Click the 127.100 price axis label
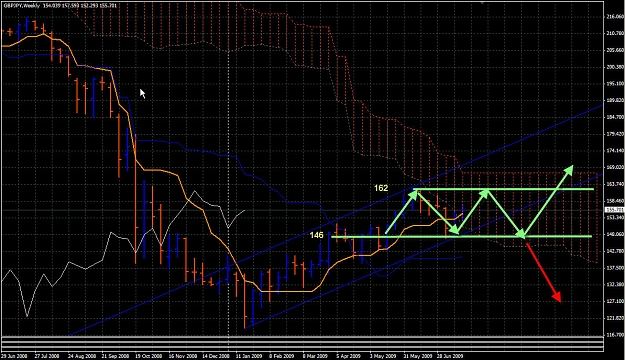The width and height of the screenshot is (625, 360). [615, 301]
